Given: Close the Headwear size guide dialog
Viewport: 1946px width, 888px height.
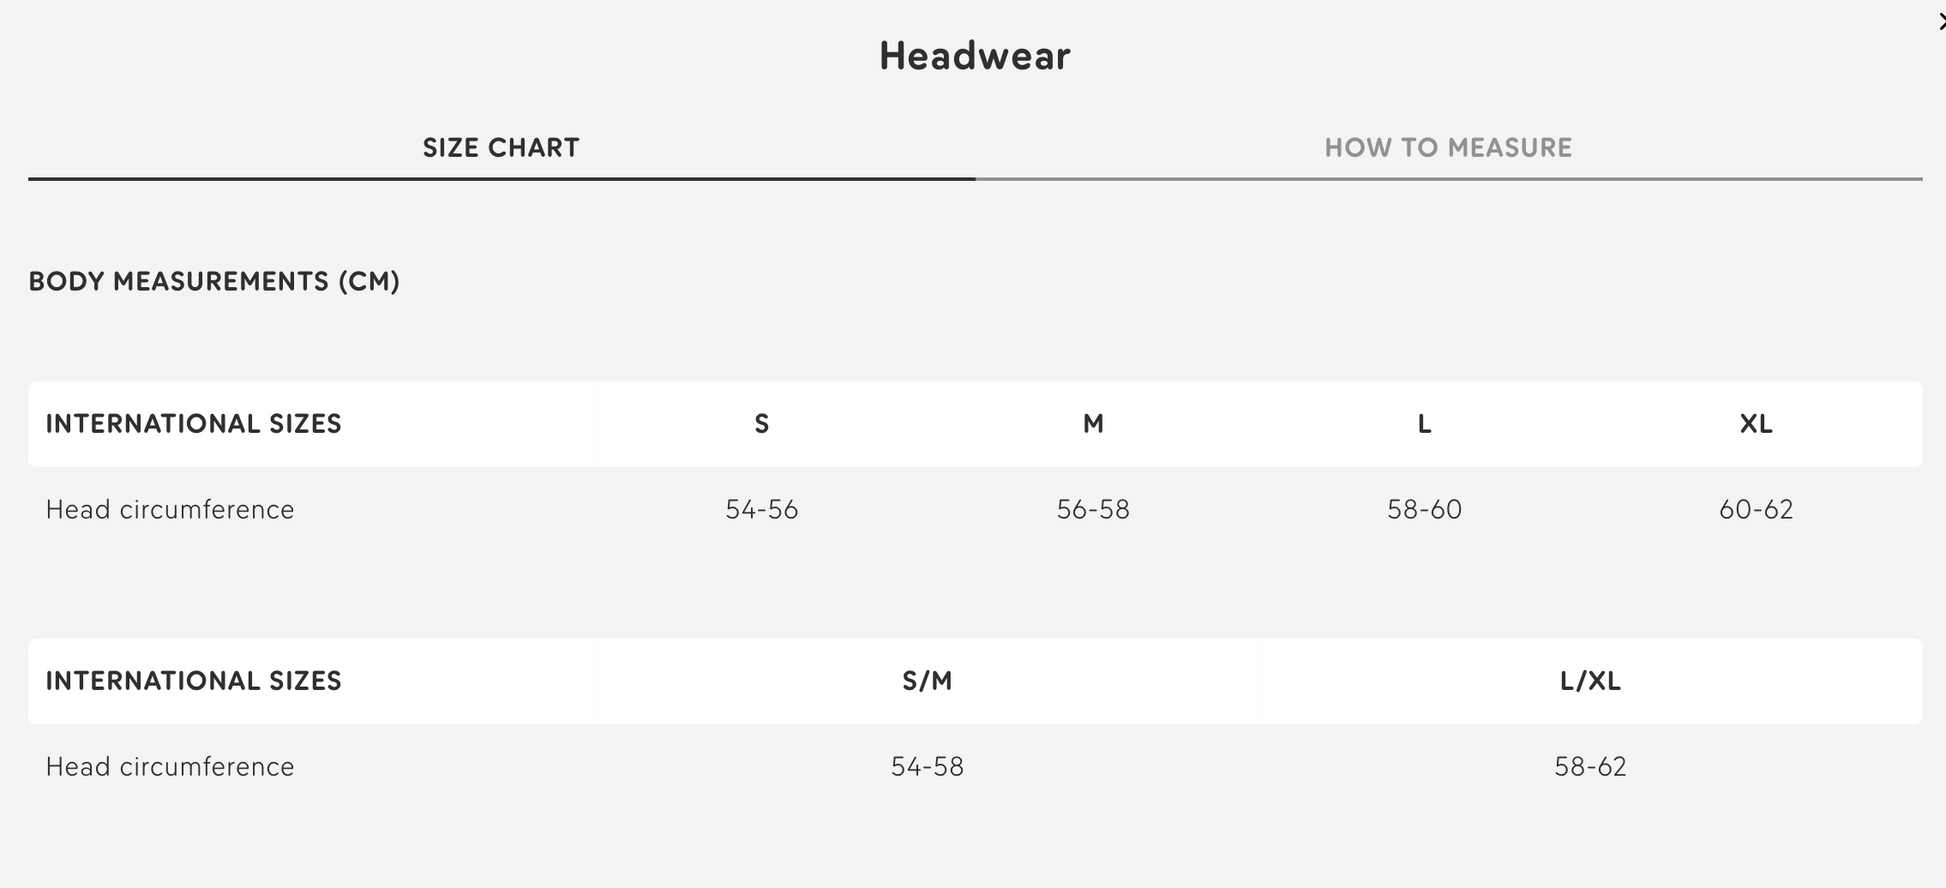Looking at the screenshot, I should pos(1940,22).
